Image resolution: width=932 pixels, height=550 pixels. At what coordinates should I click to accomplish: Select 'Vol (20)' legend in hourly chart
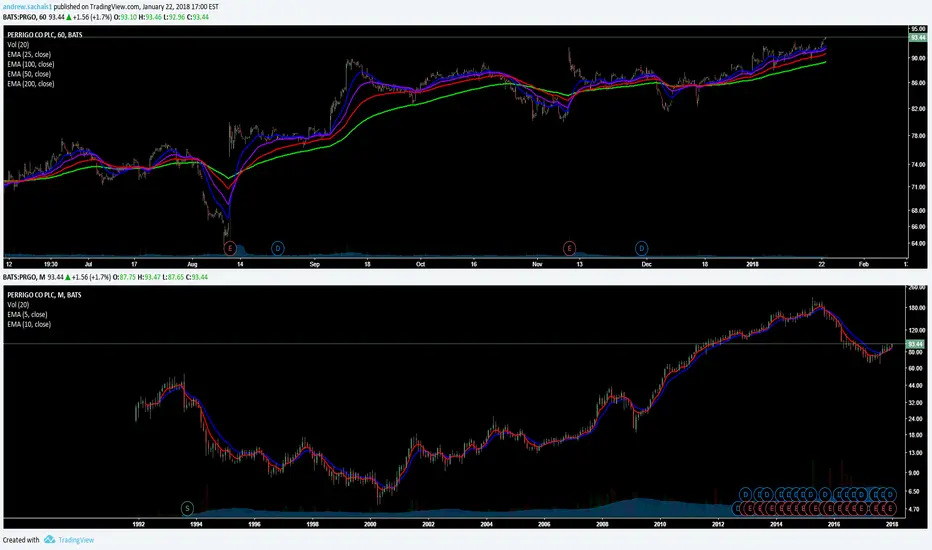[x=18, y=45]
